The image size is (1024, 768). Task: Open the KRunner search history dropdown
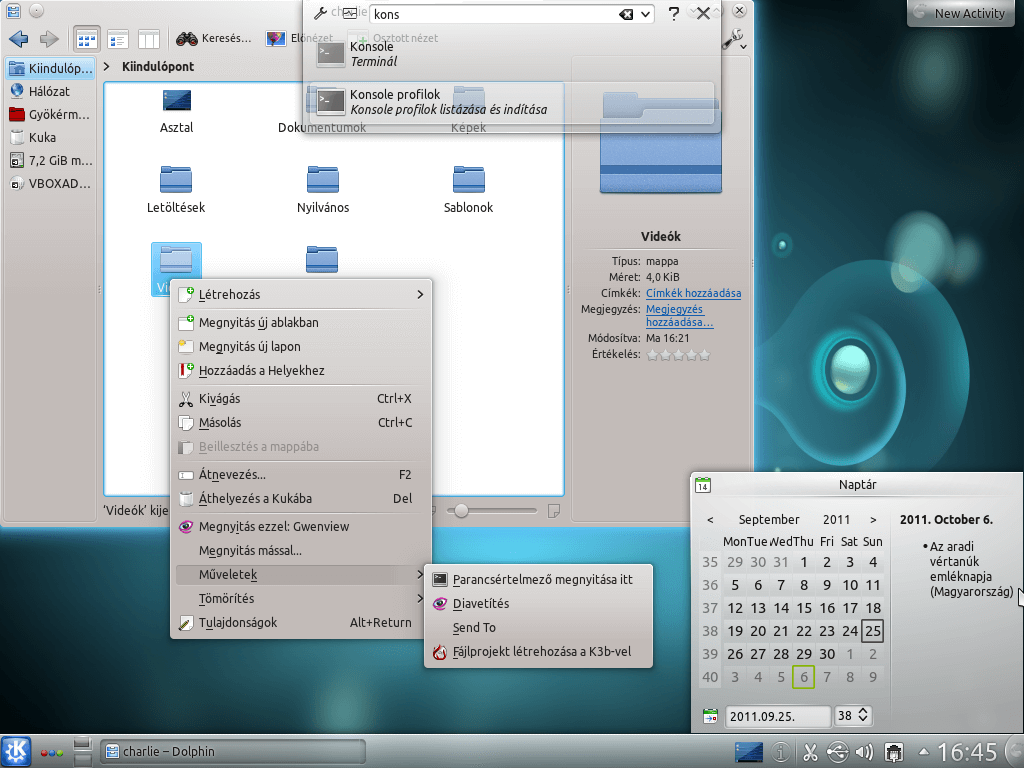pos(647,14)
